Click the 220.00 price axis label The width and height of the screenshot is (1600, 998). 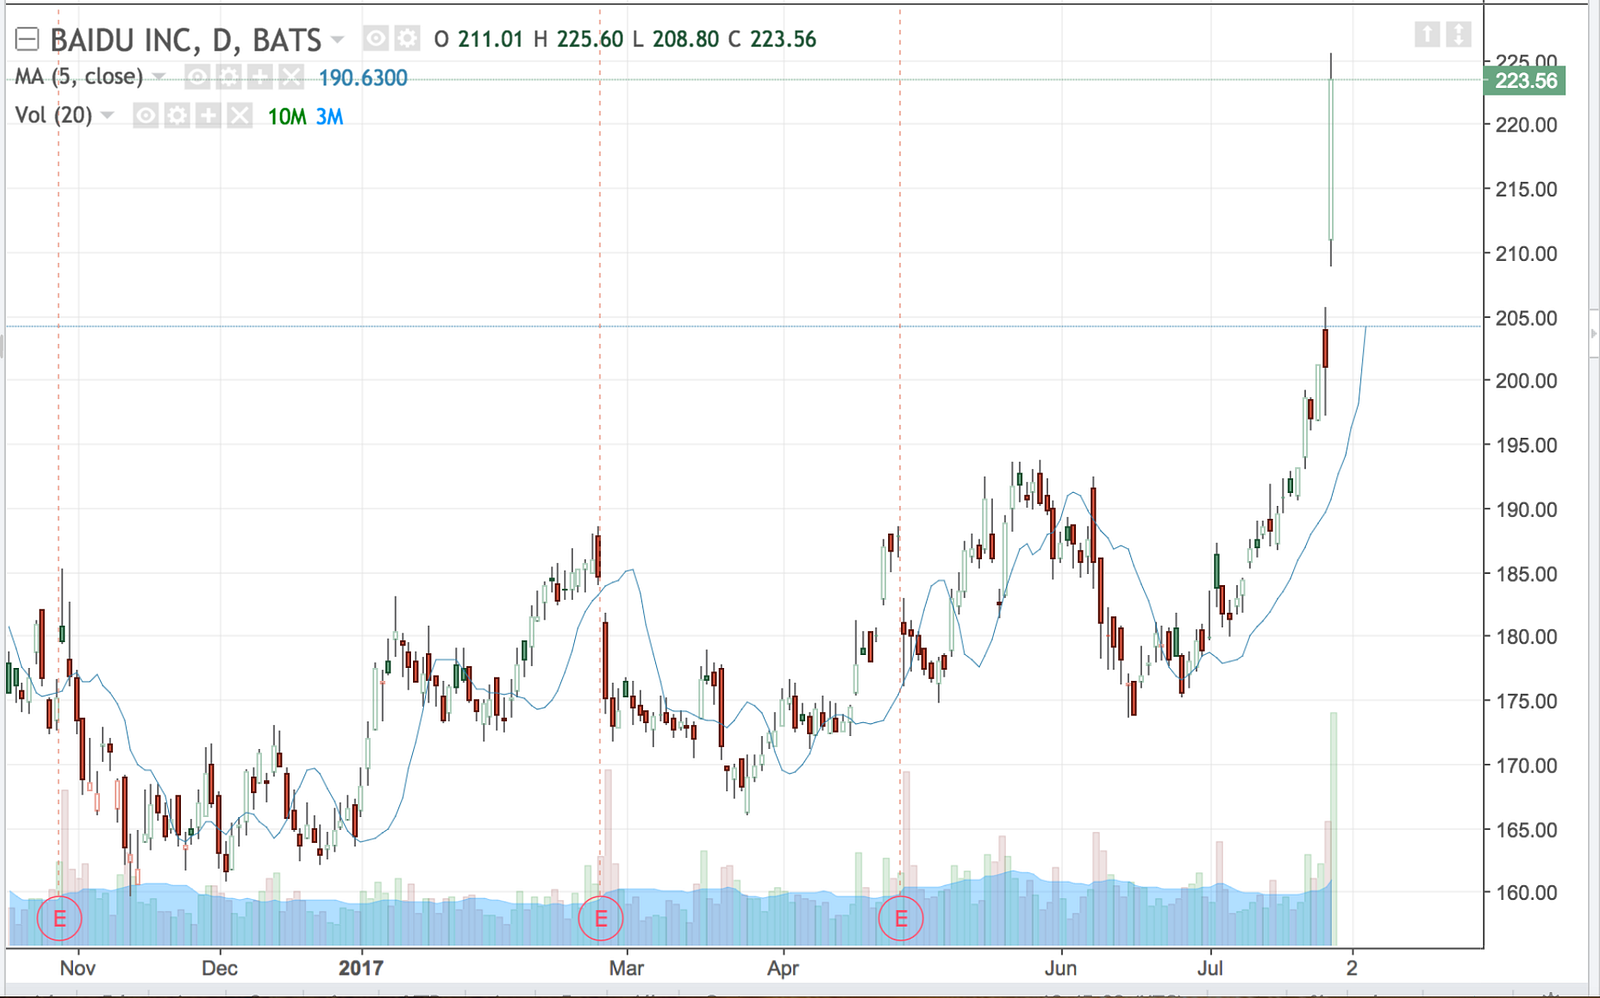coord(1525,125)
